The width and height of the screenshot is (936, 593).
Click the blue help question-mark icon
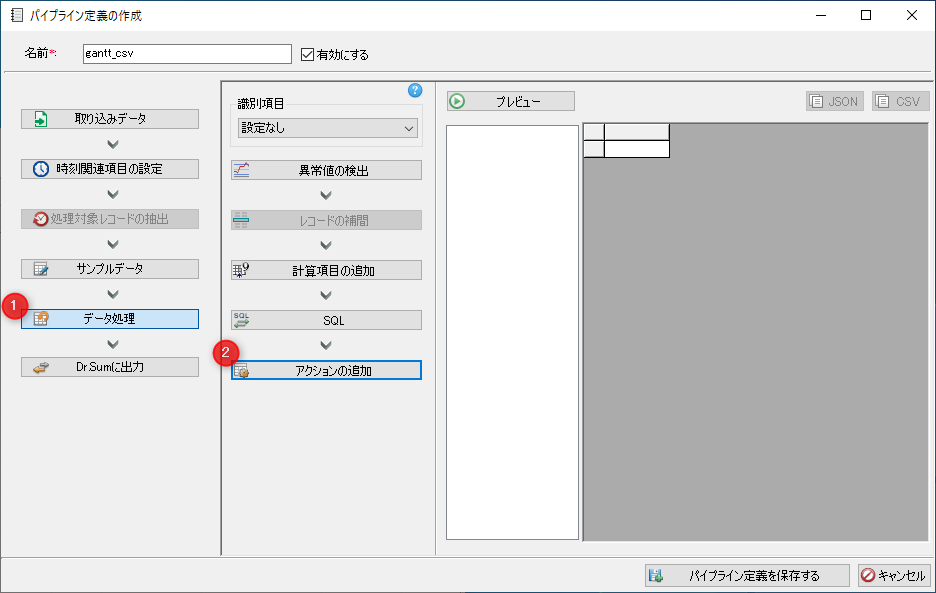click(415, 90)
